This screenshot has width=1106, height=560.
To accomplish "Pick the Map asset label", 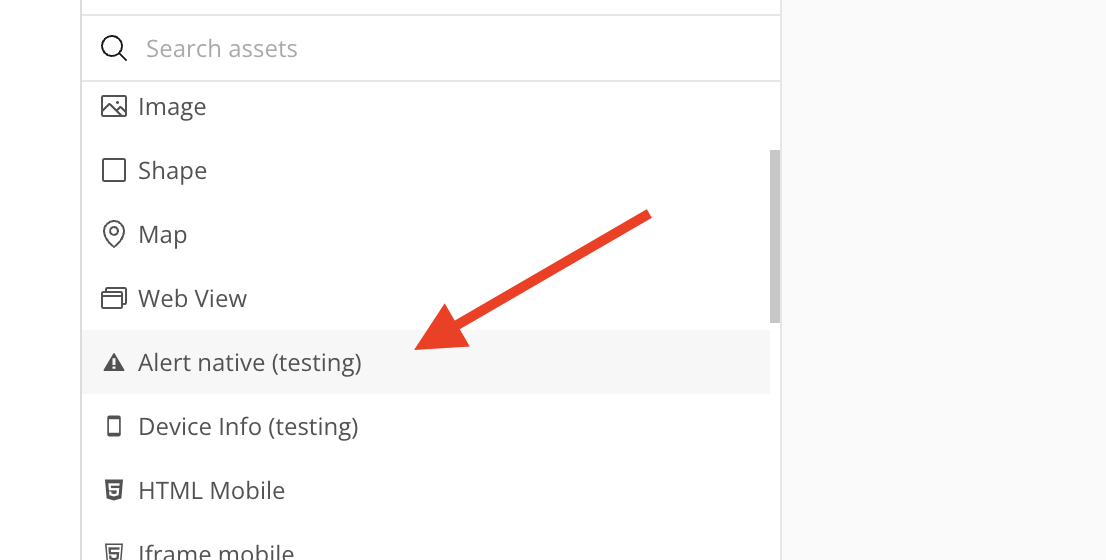I will [163, 235].
